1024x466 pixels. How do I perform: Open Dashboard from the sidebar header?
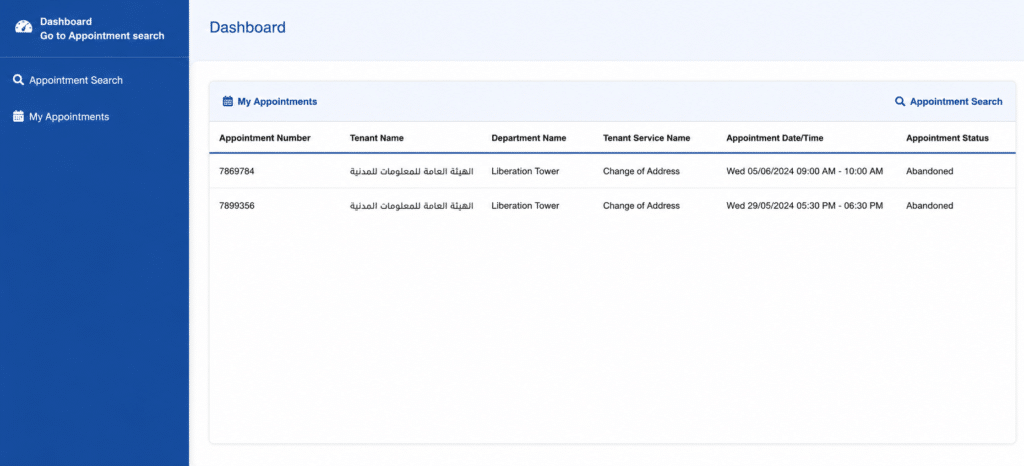pos(66,22)
